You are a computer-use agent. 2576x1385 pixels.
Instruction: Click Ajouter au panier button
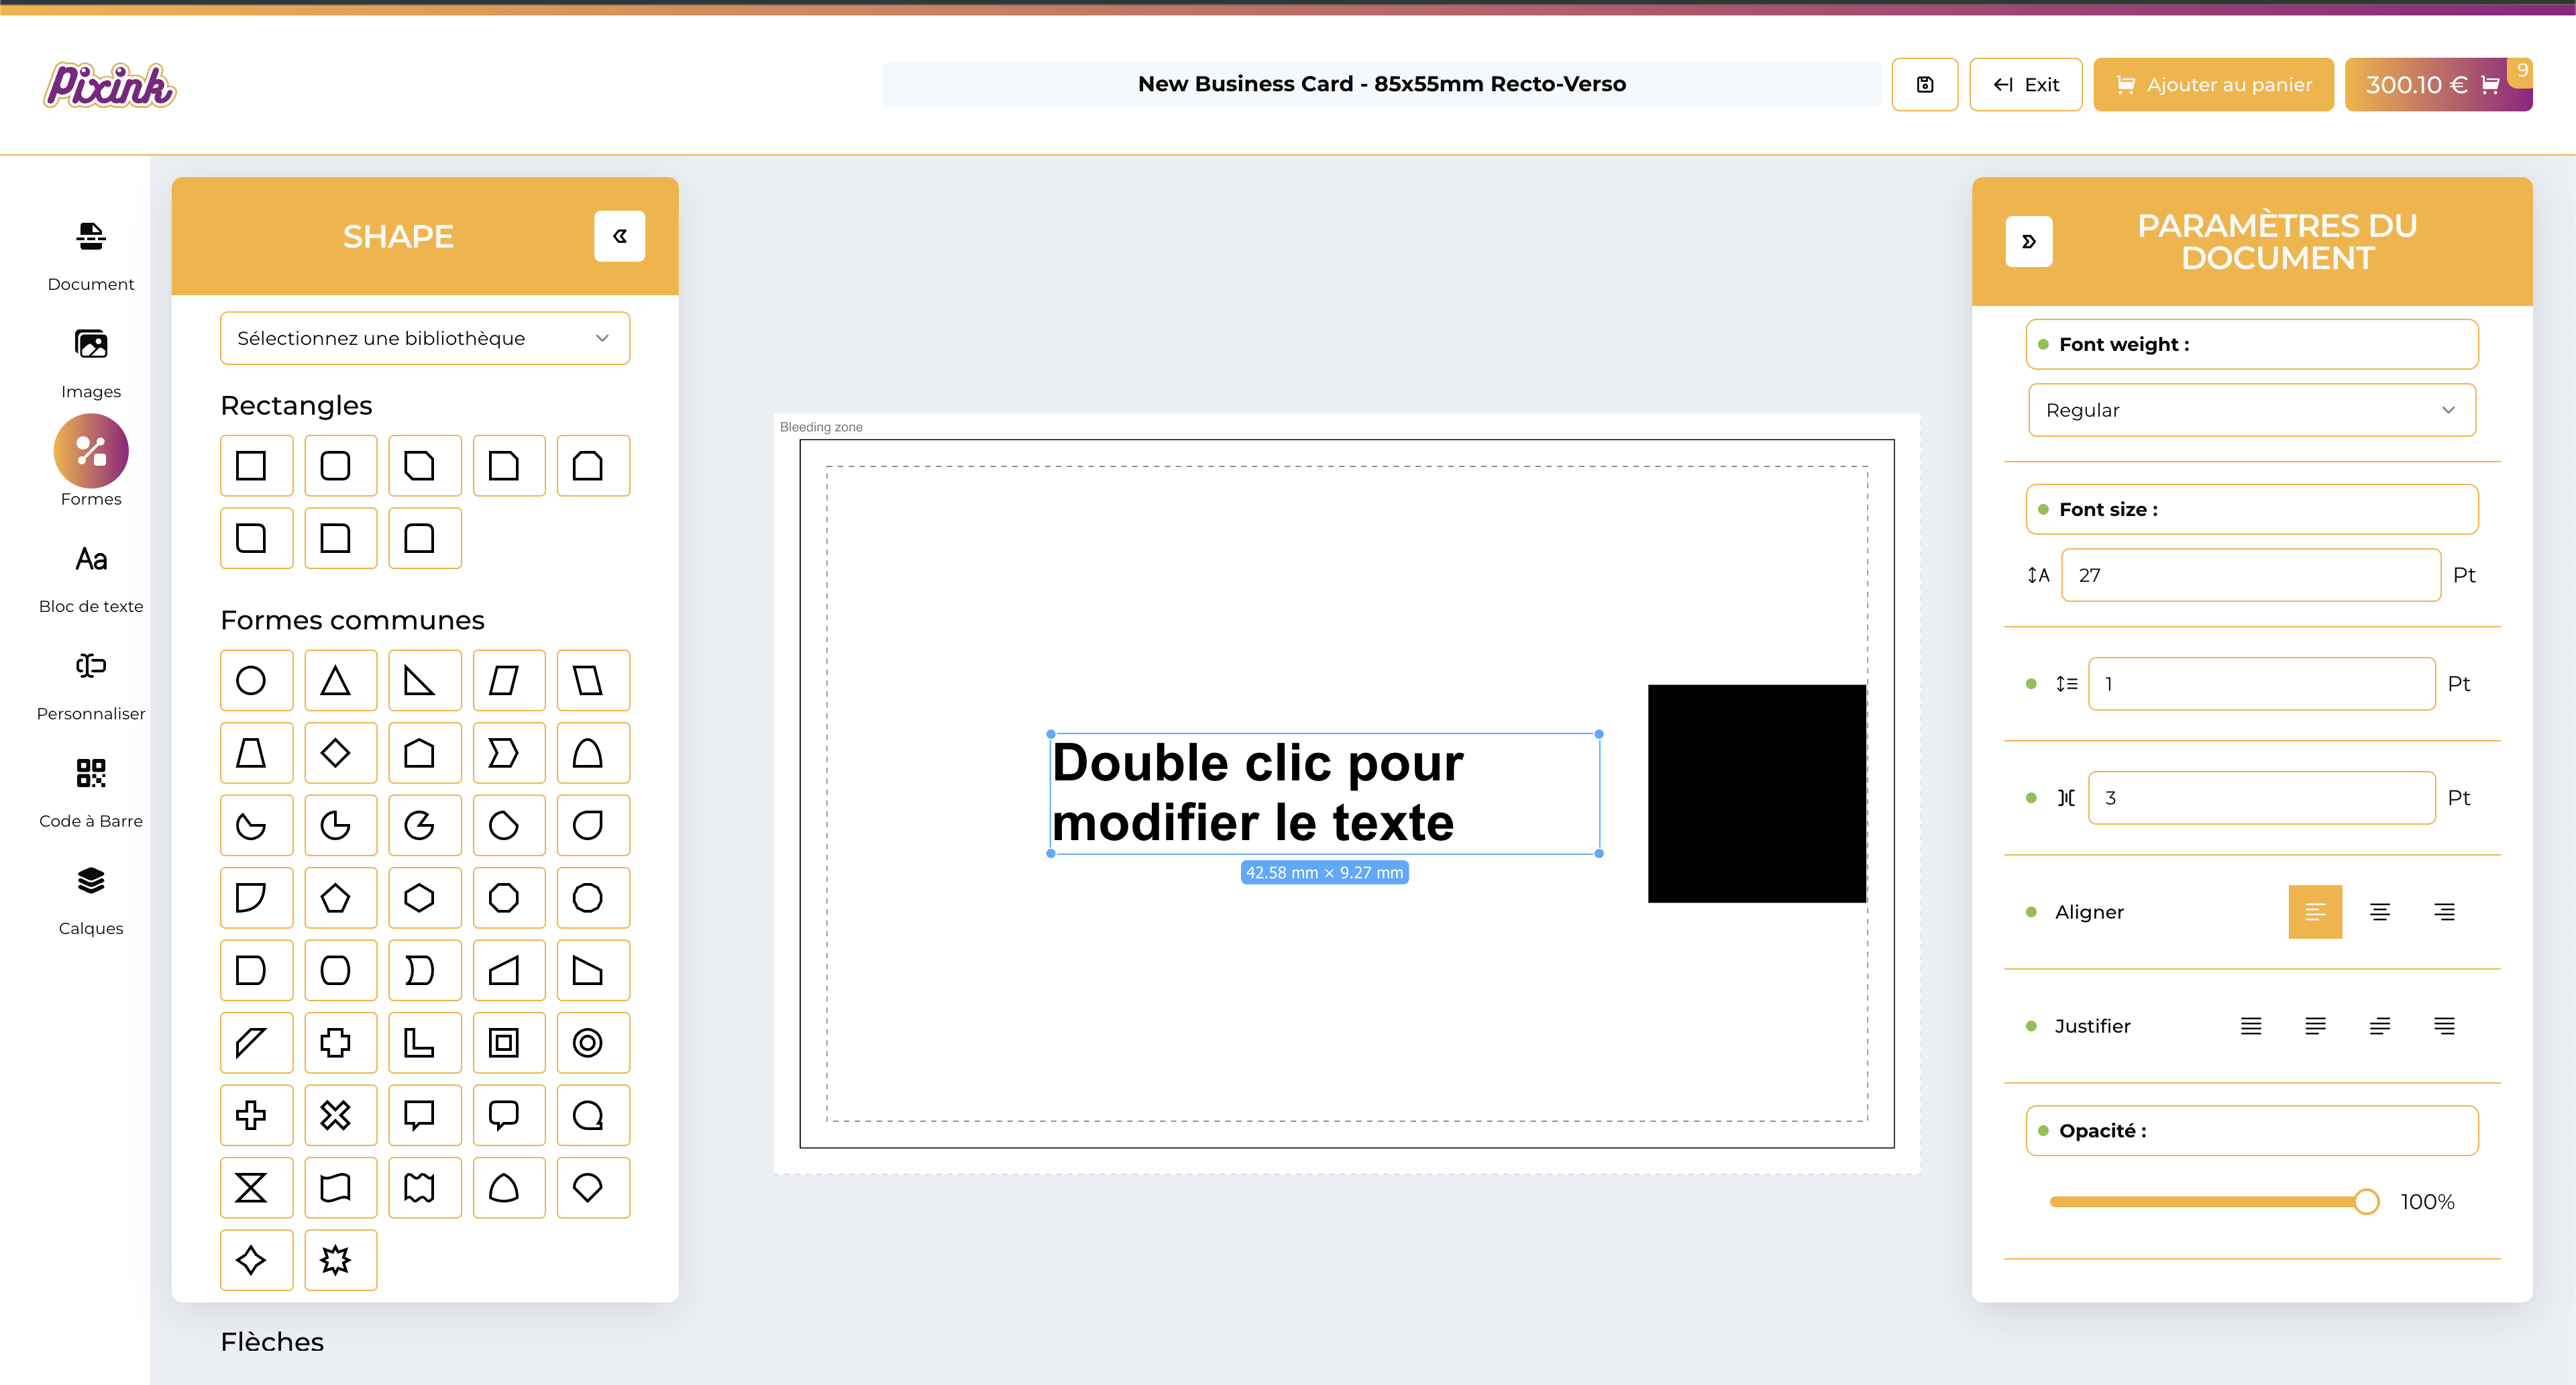2213,85
